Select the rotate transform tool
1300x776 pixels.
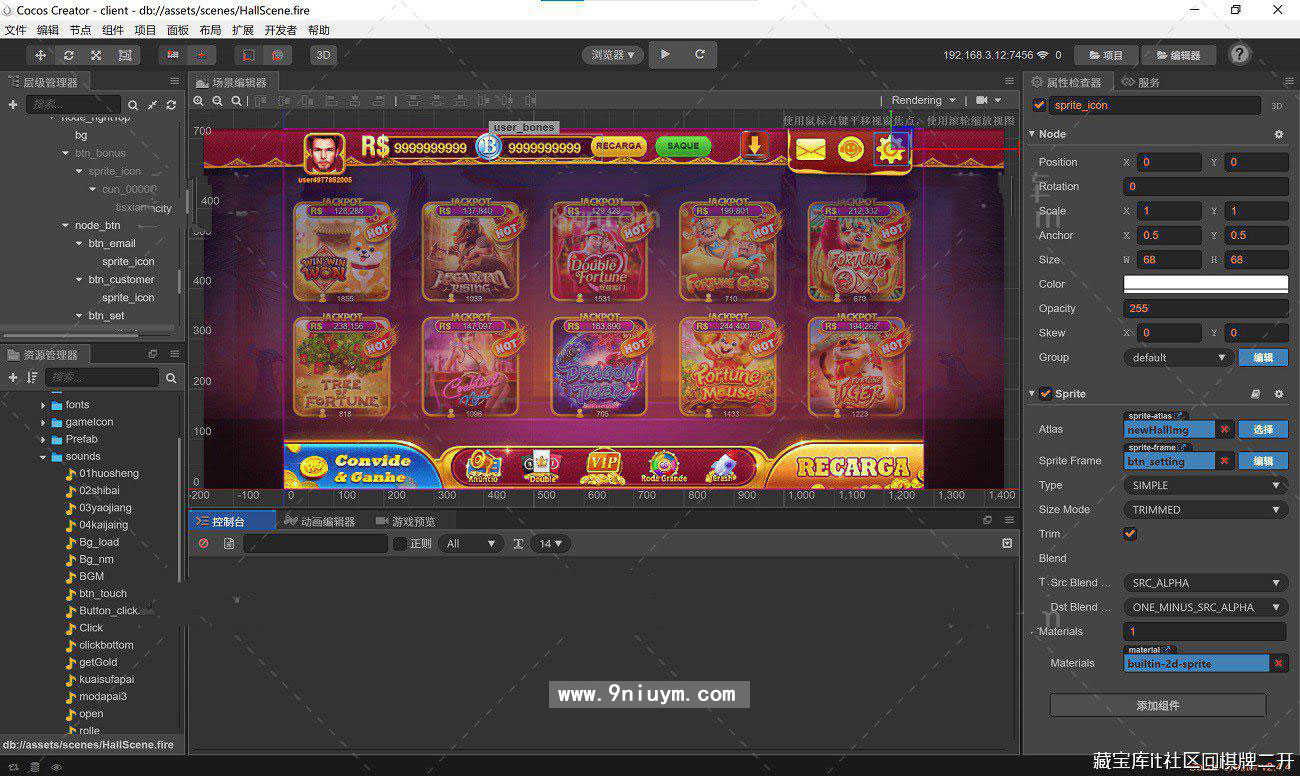(x=68, y=55)
